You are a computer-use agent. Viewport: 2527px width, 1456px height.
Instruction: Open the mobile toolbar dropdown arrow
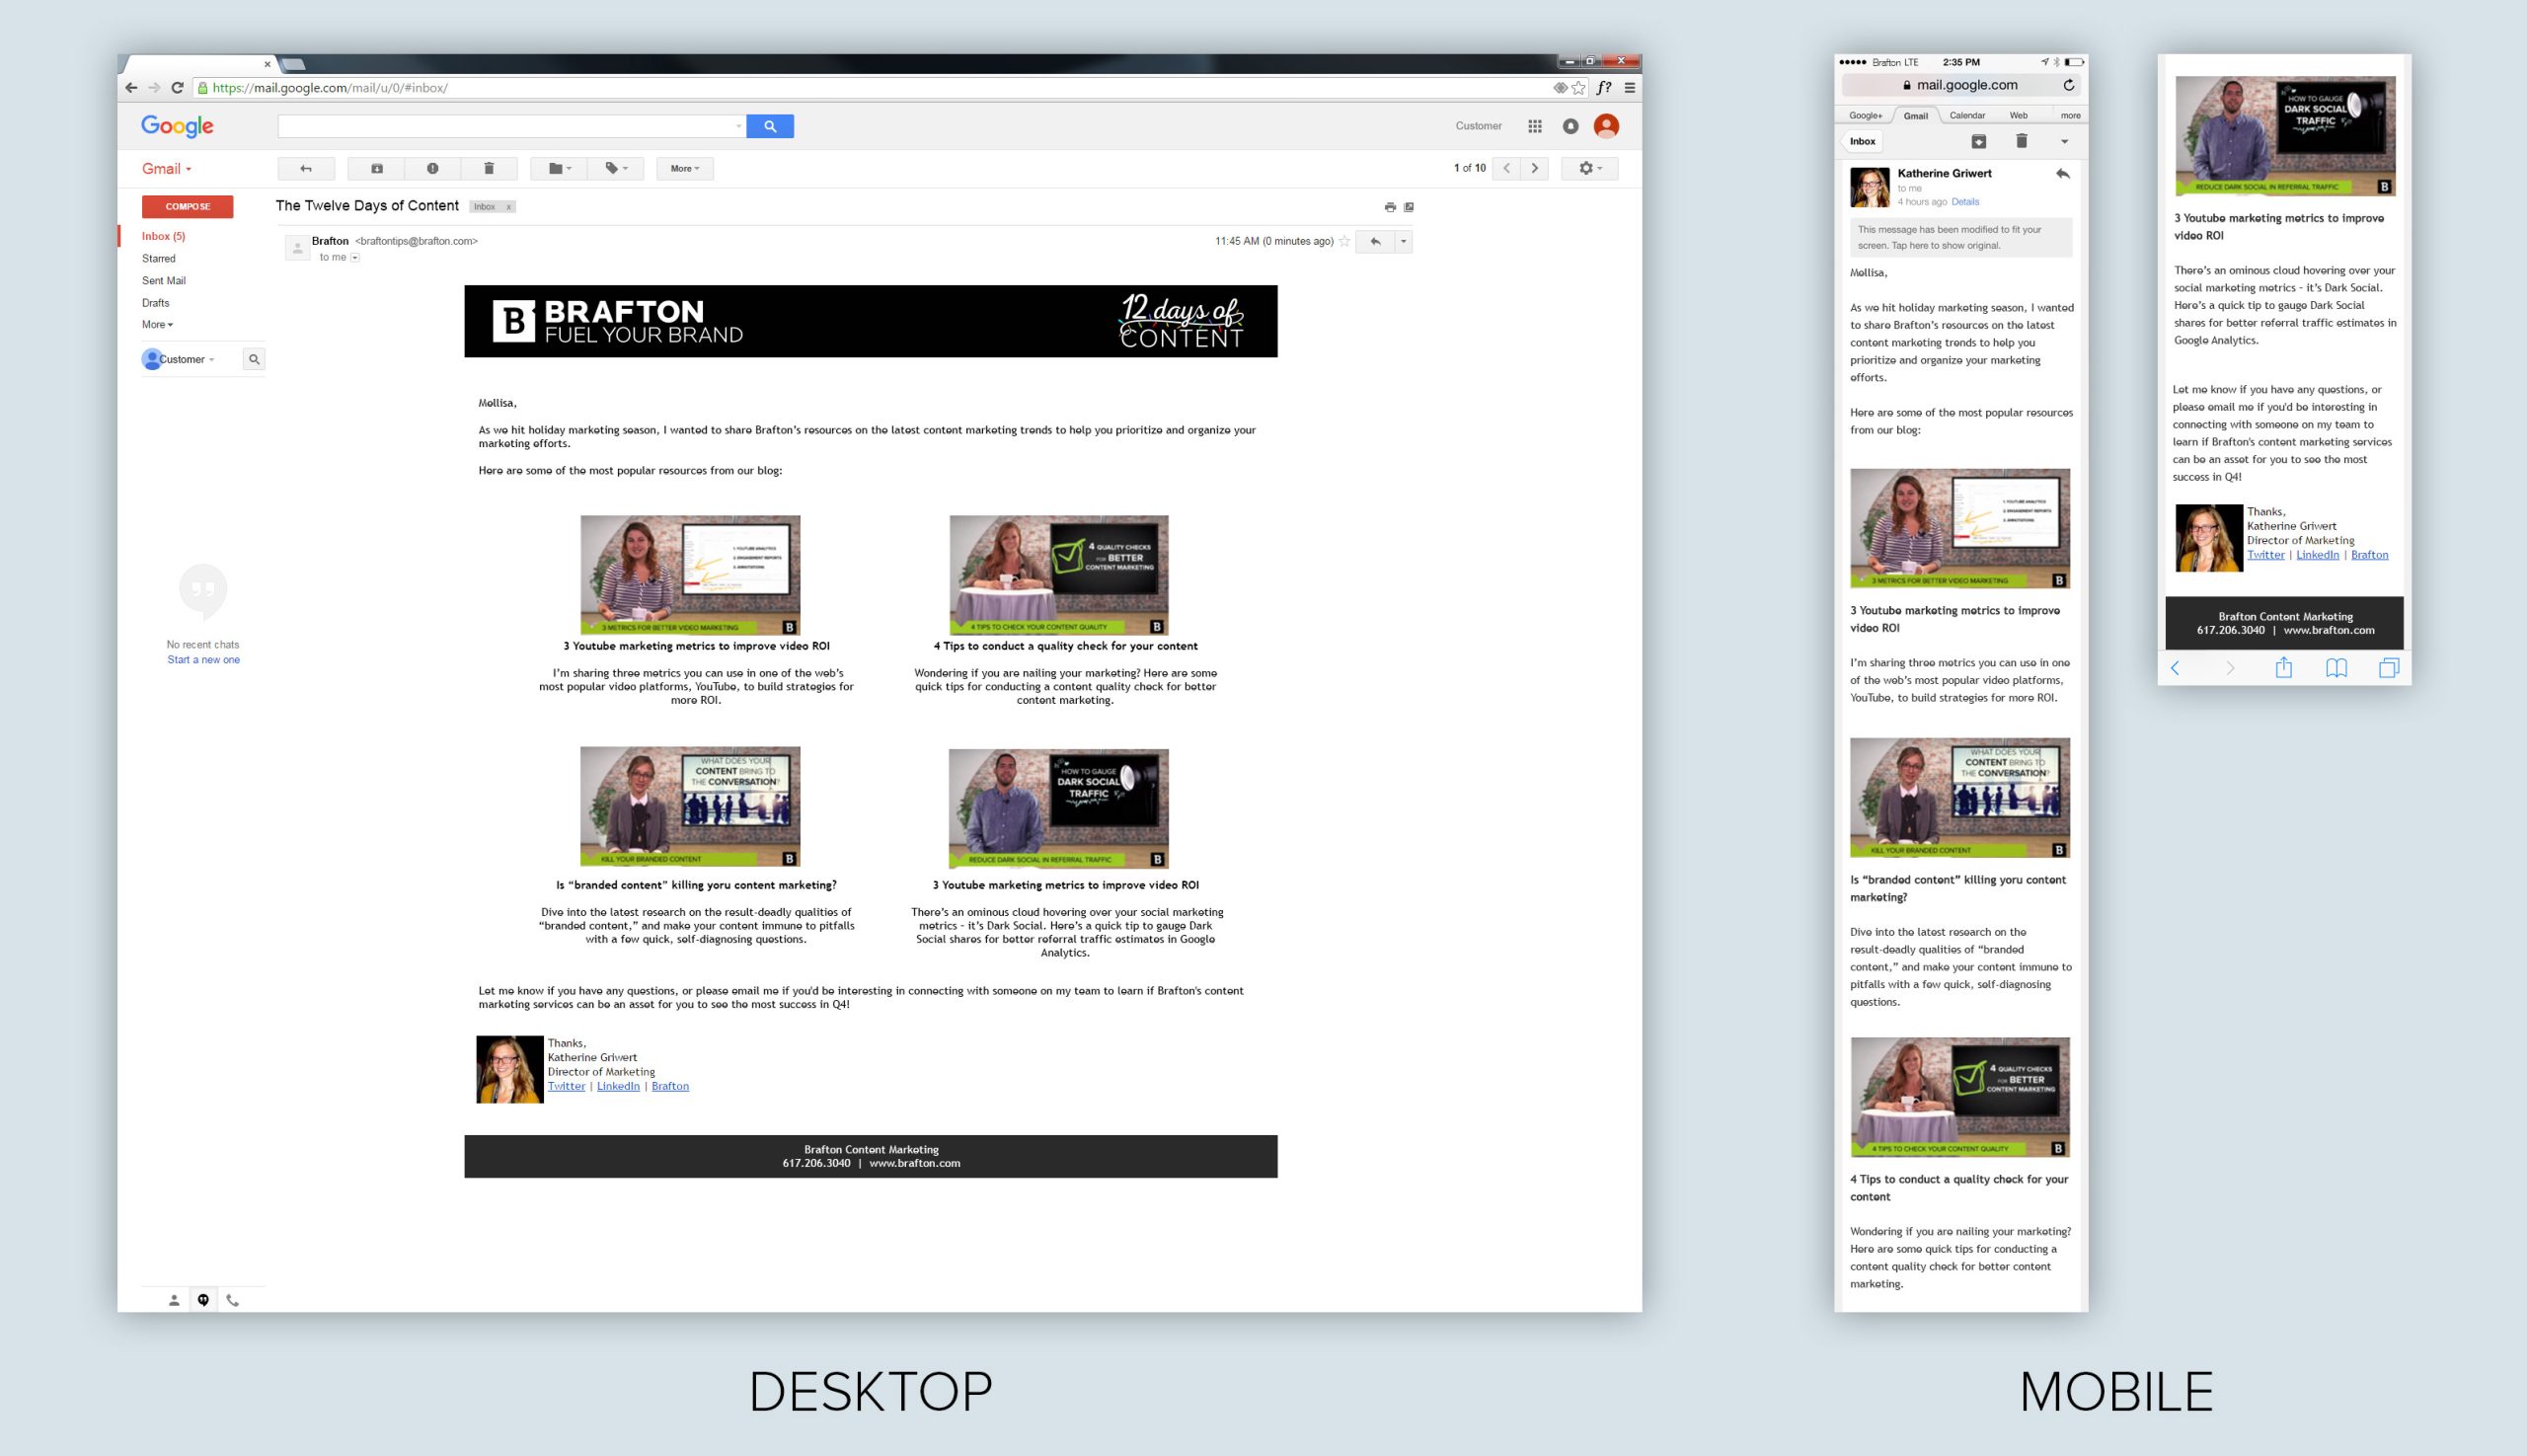2064,141
